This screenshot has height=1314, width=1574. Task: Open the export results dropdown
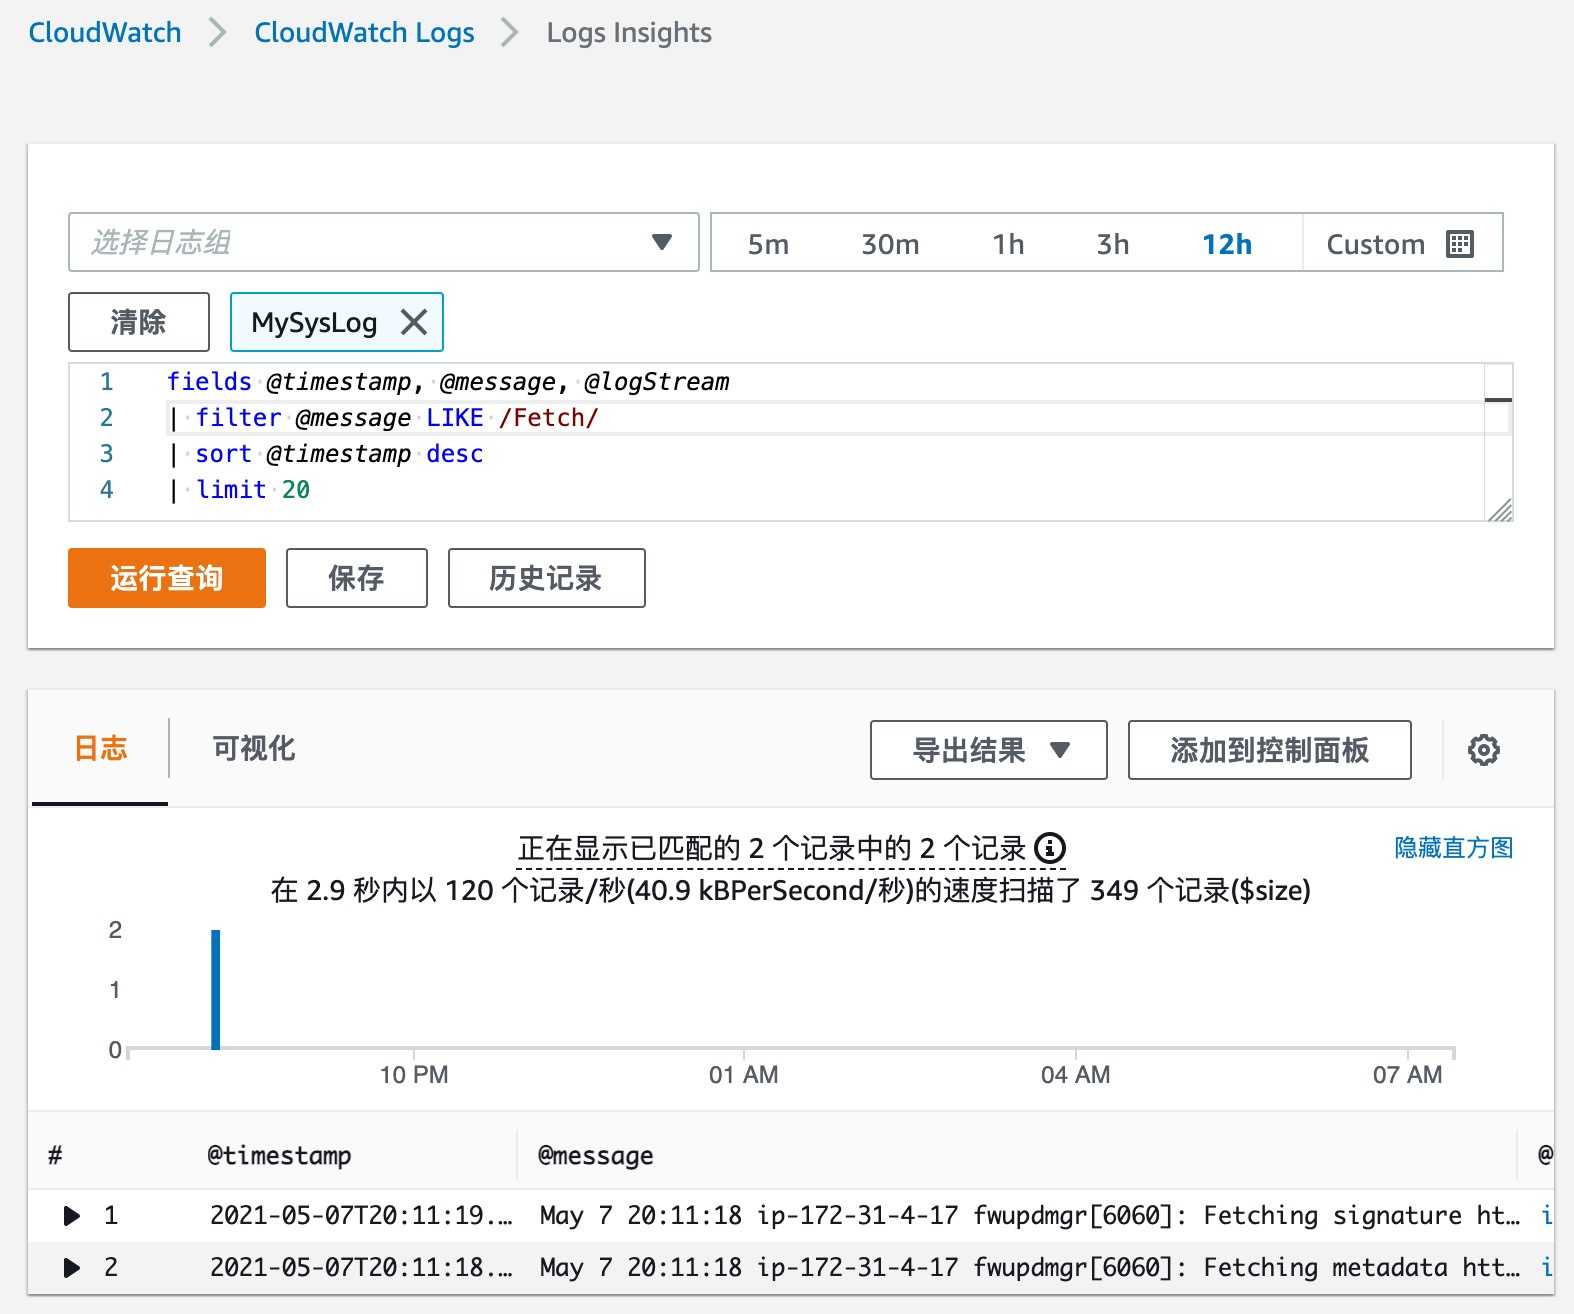(988, 750)
